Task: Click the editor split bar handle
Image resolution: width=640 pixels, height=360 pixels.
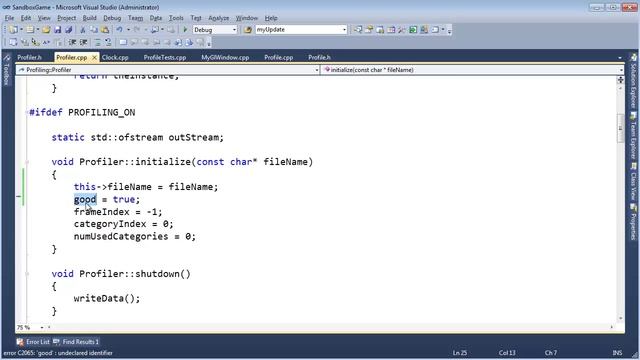Action: (x=620, y=80)
